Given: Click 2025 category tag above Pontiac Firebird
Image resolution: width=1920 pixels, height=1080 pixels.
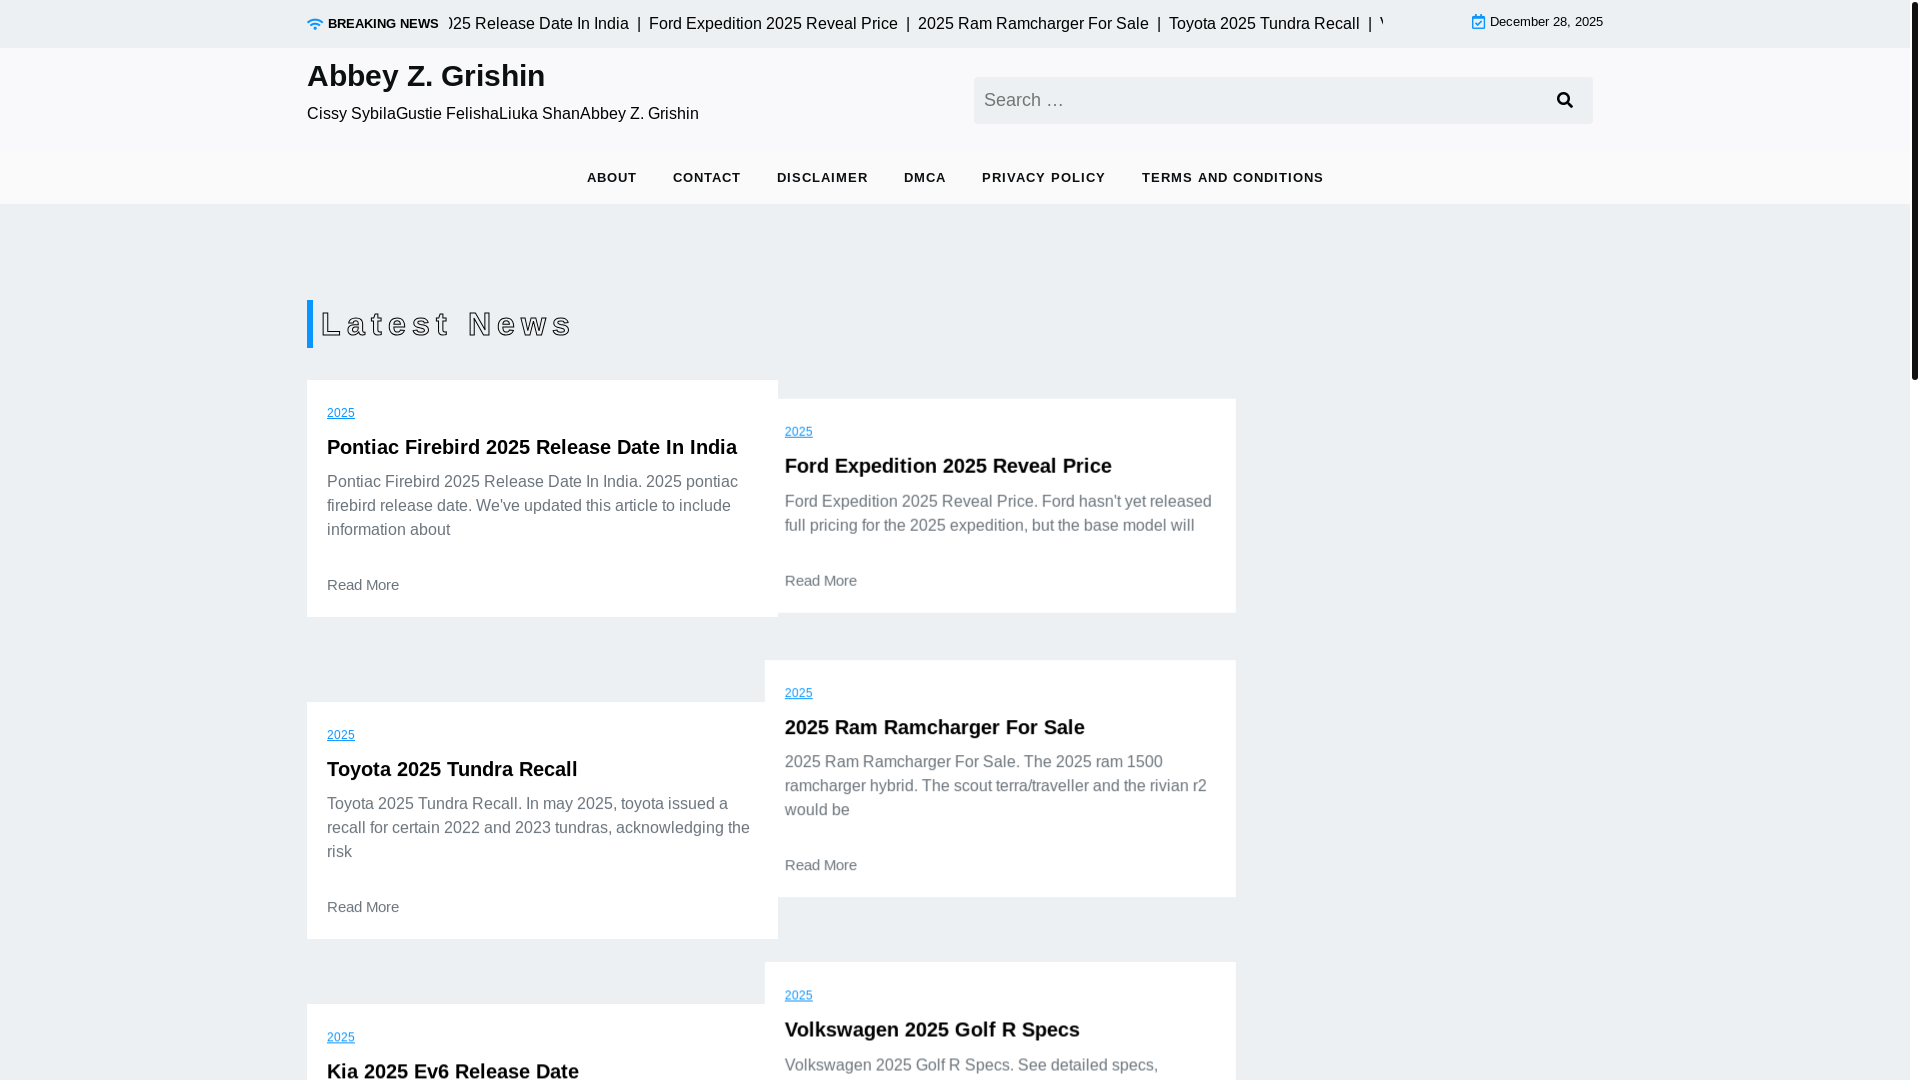Looking at the screenshot, I should tap(341, 413).
